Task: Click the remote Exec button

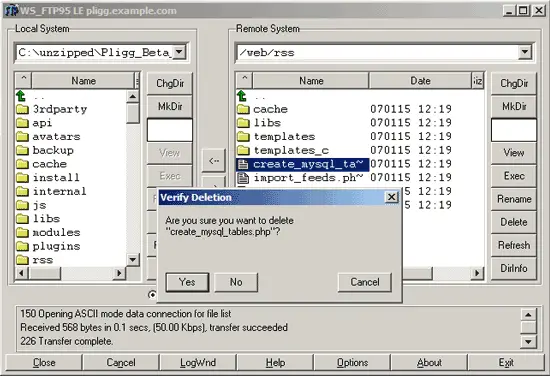Action: click(x=514, y=176)
